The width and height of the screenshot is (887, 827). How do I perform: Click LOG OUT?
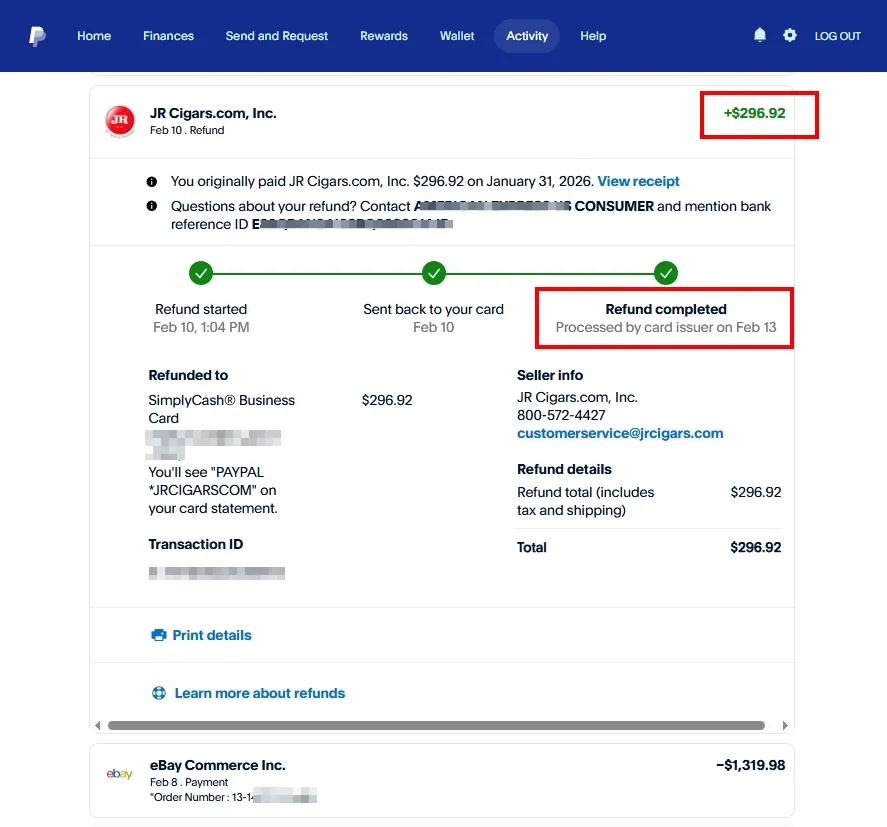coord(837,36)
